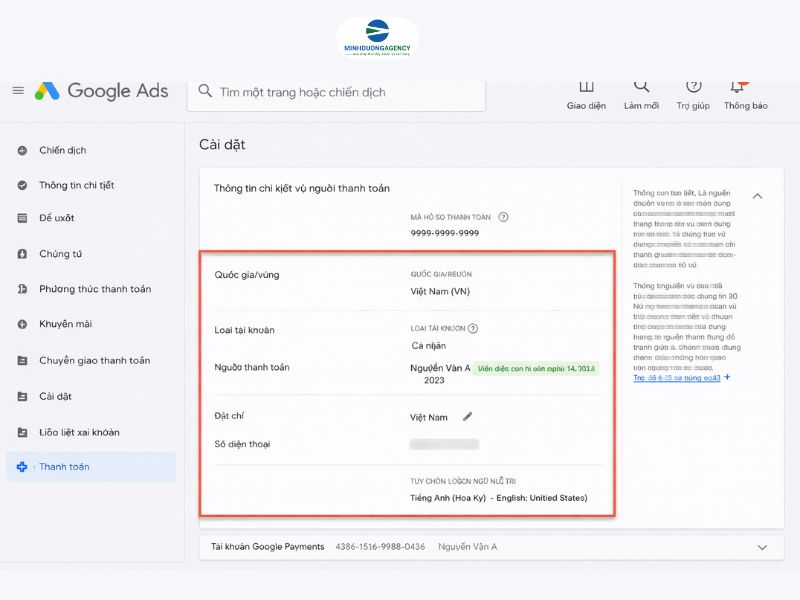
Task: Collapse the payer information panel on the right
Action: point(757,197)
